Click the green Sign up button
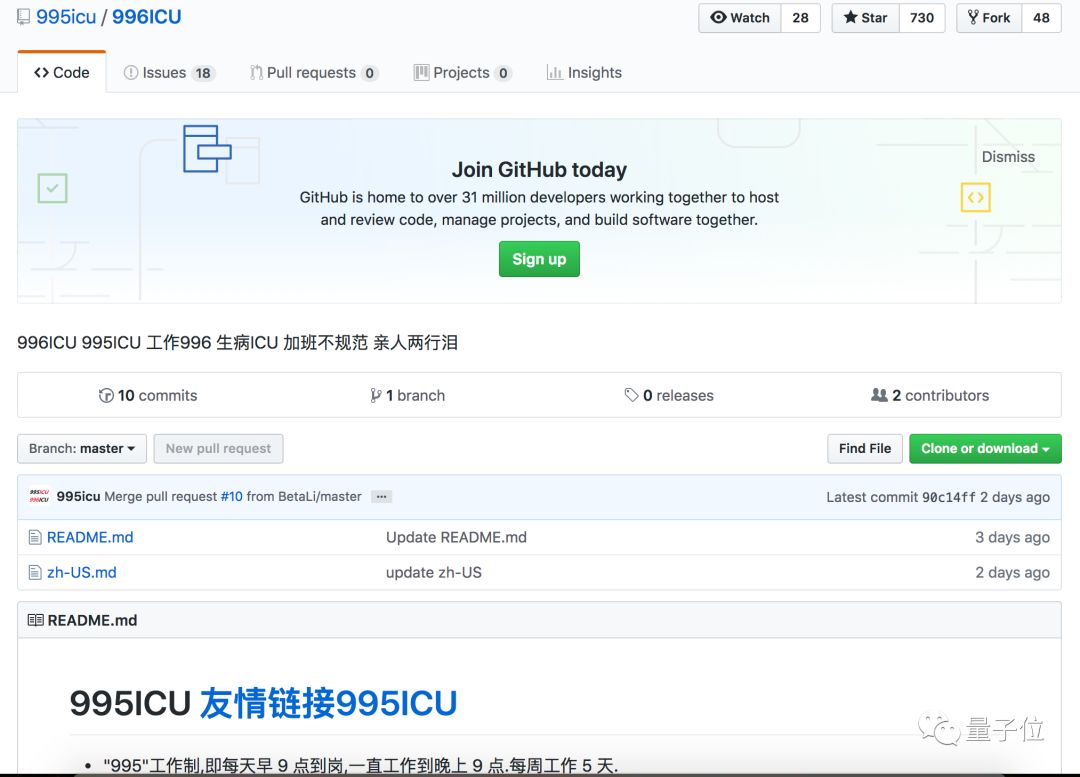 539,259
